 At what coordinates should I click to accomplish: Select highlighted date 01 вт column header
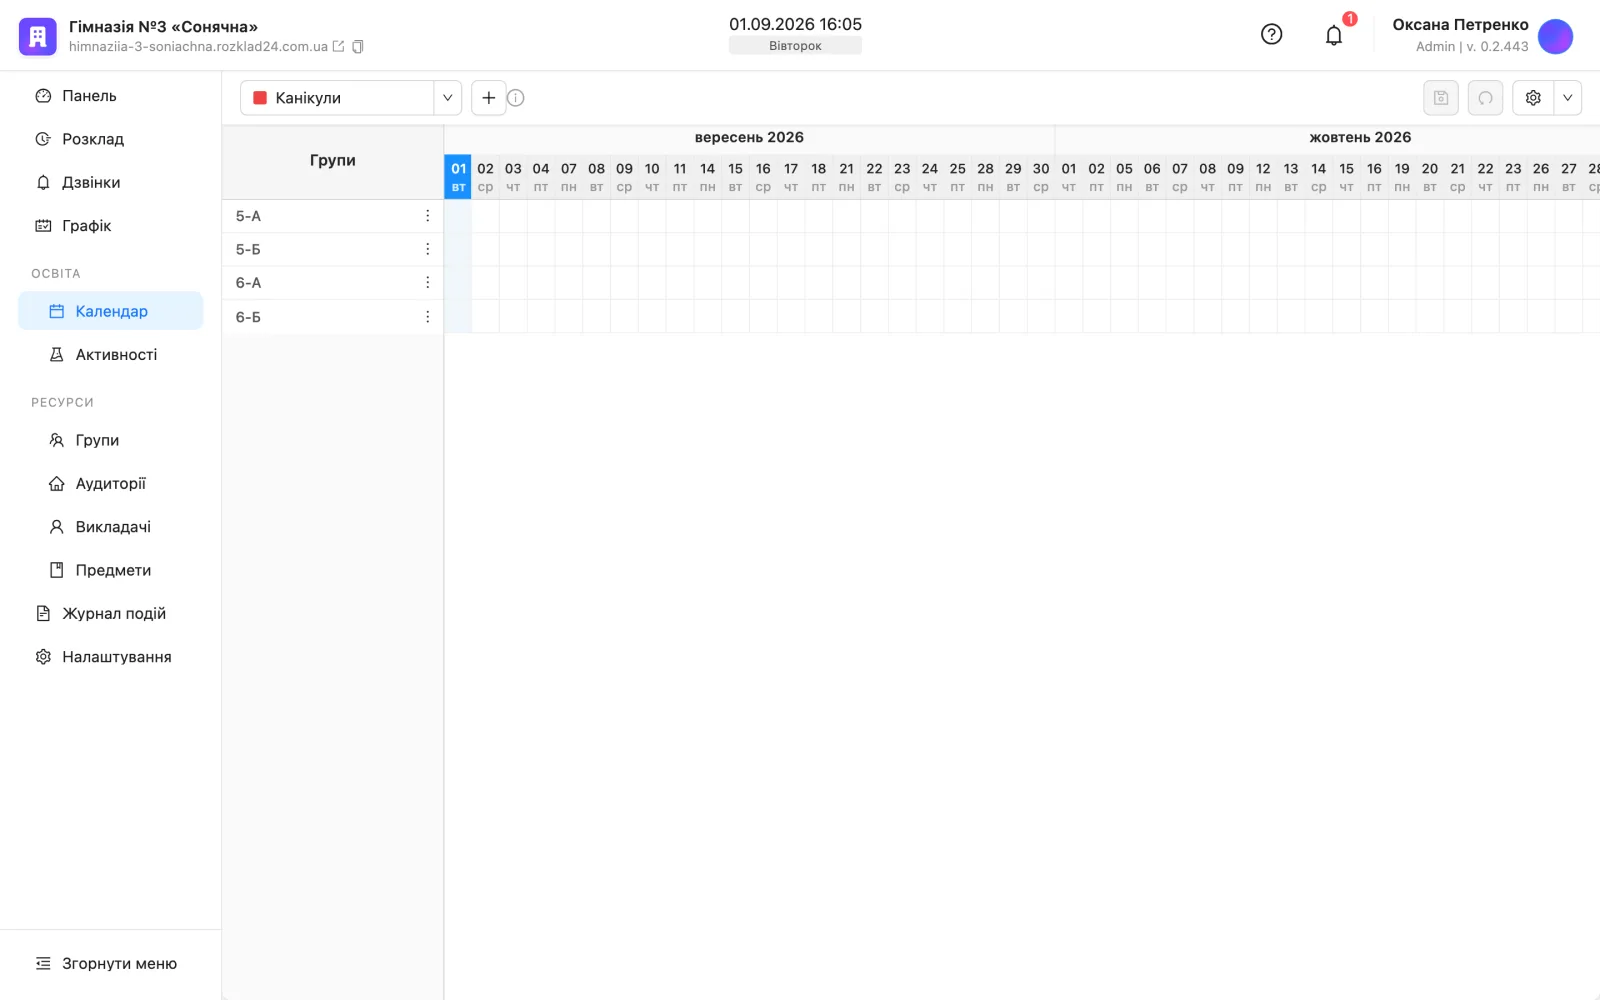458,177
